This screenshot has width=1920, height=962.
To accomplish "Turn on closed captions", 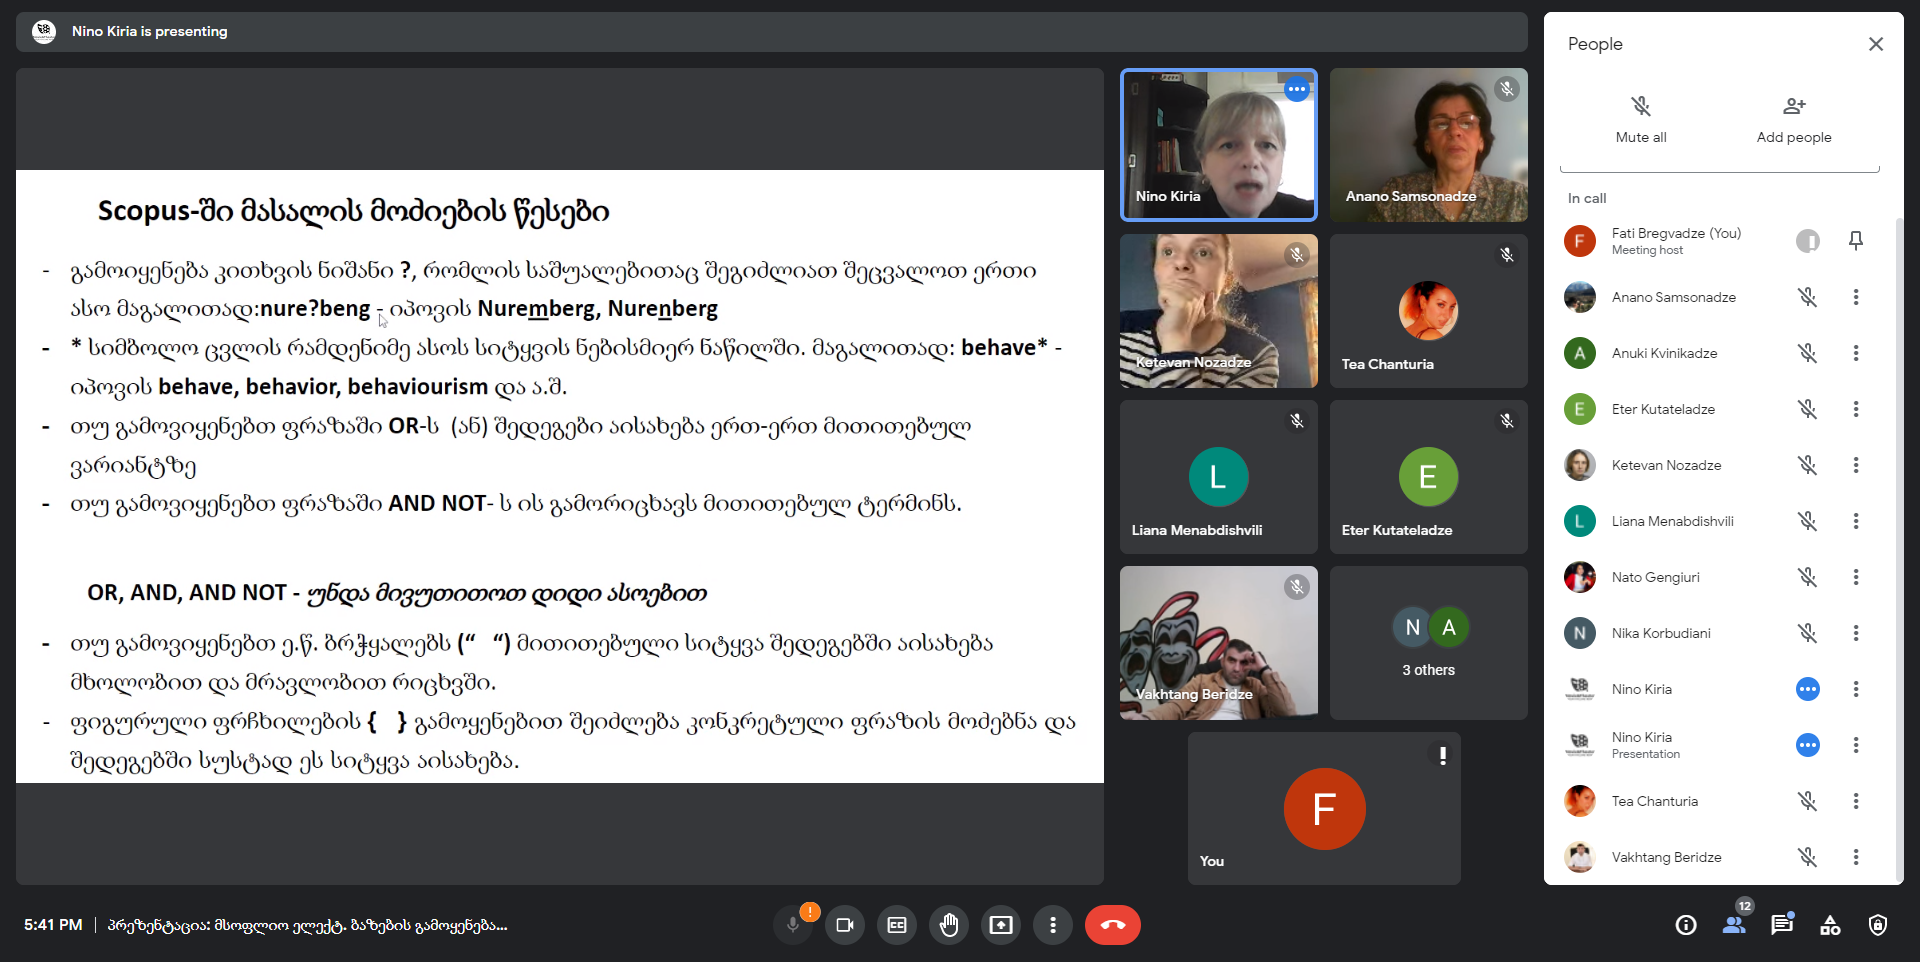I will pos(897,925).
